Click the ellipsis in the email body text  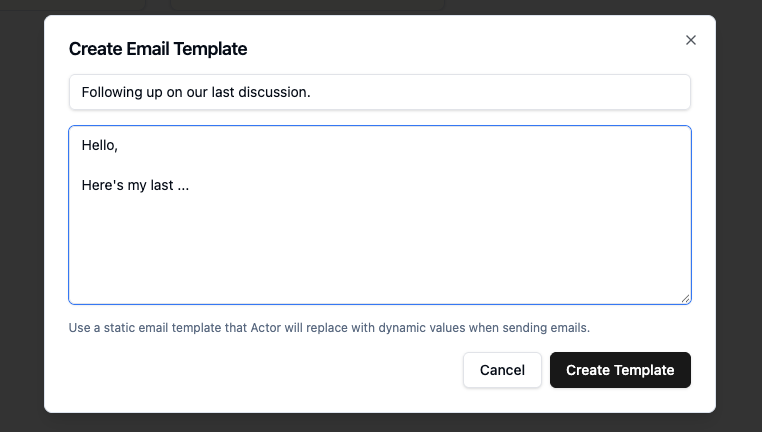pyautogui.click(x=183, y=184)
